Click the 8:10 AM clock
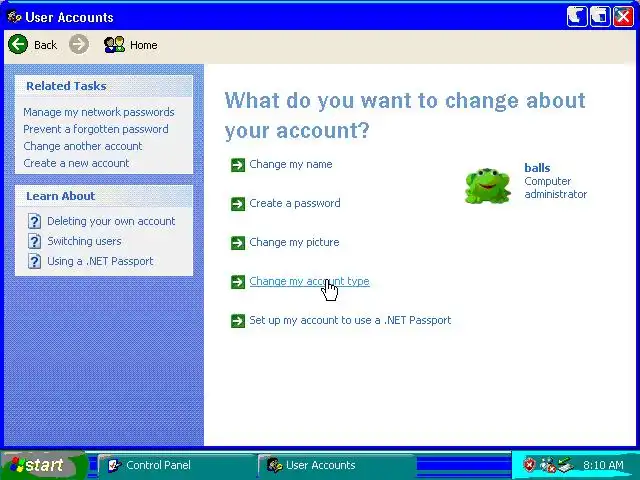 pos(603,465)
